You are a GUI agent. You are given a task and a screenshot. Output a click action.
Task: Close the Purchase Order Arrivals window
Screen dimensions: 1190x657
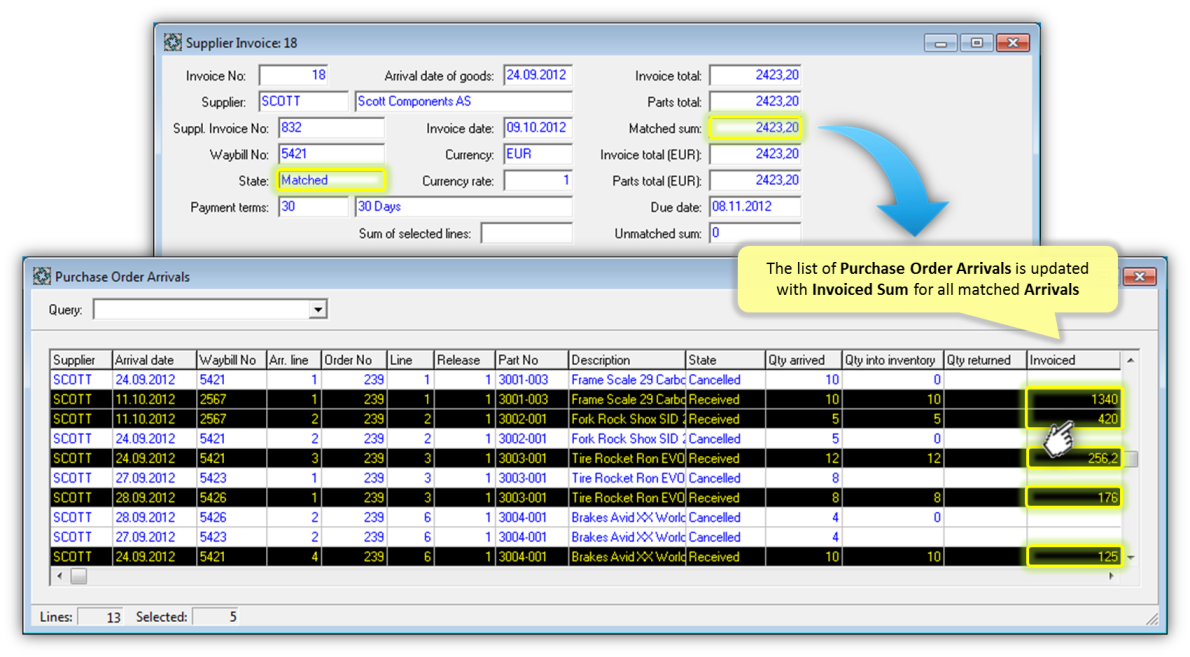tap(1139, 277)
